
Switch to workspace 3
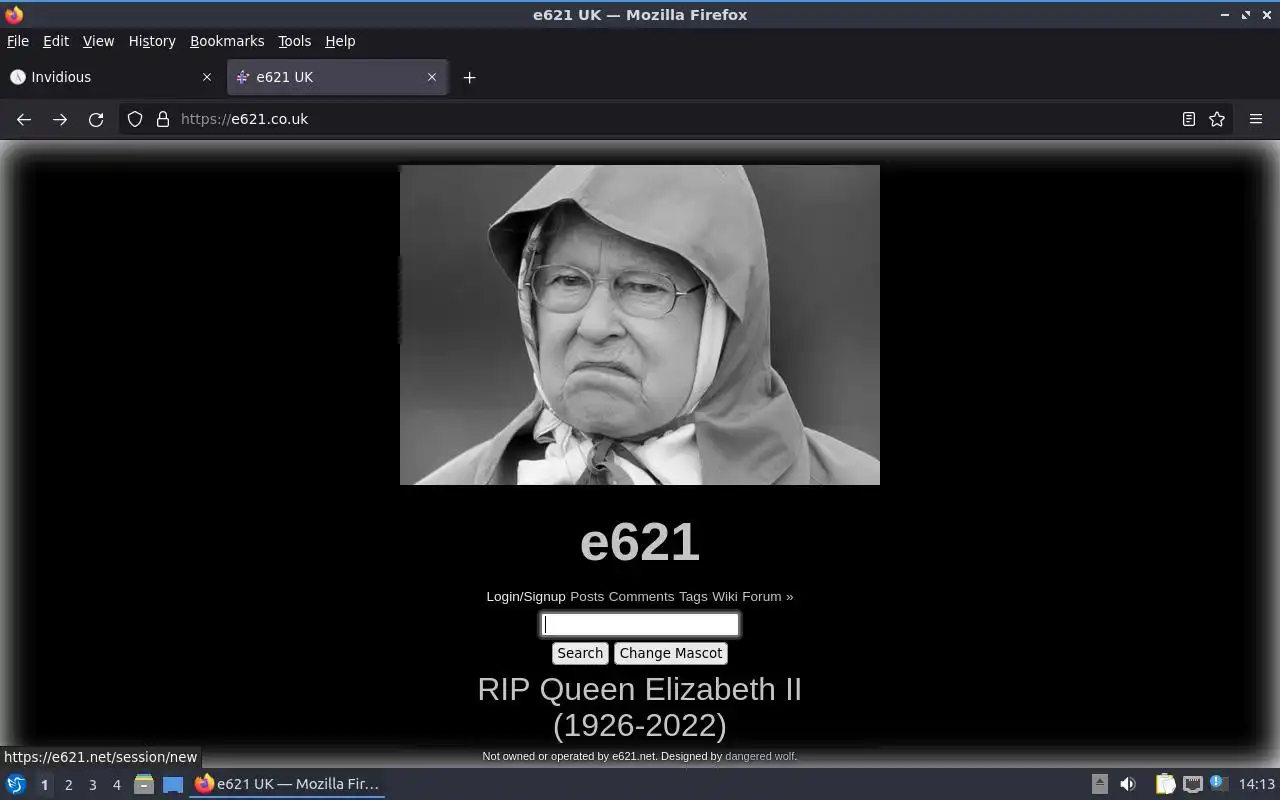coord(92,785)
